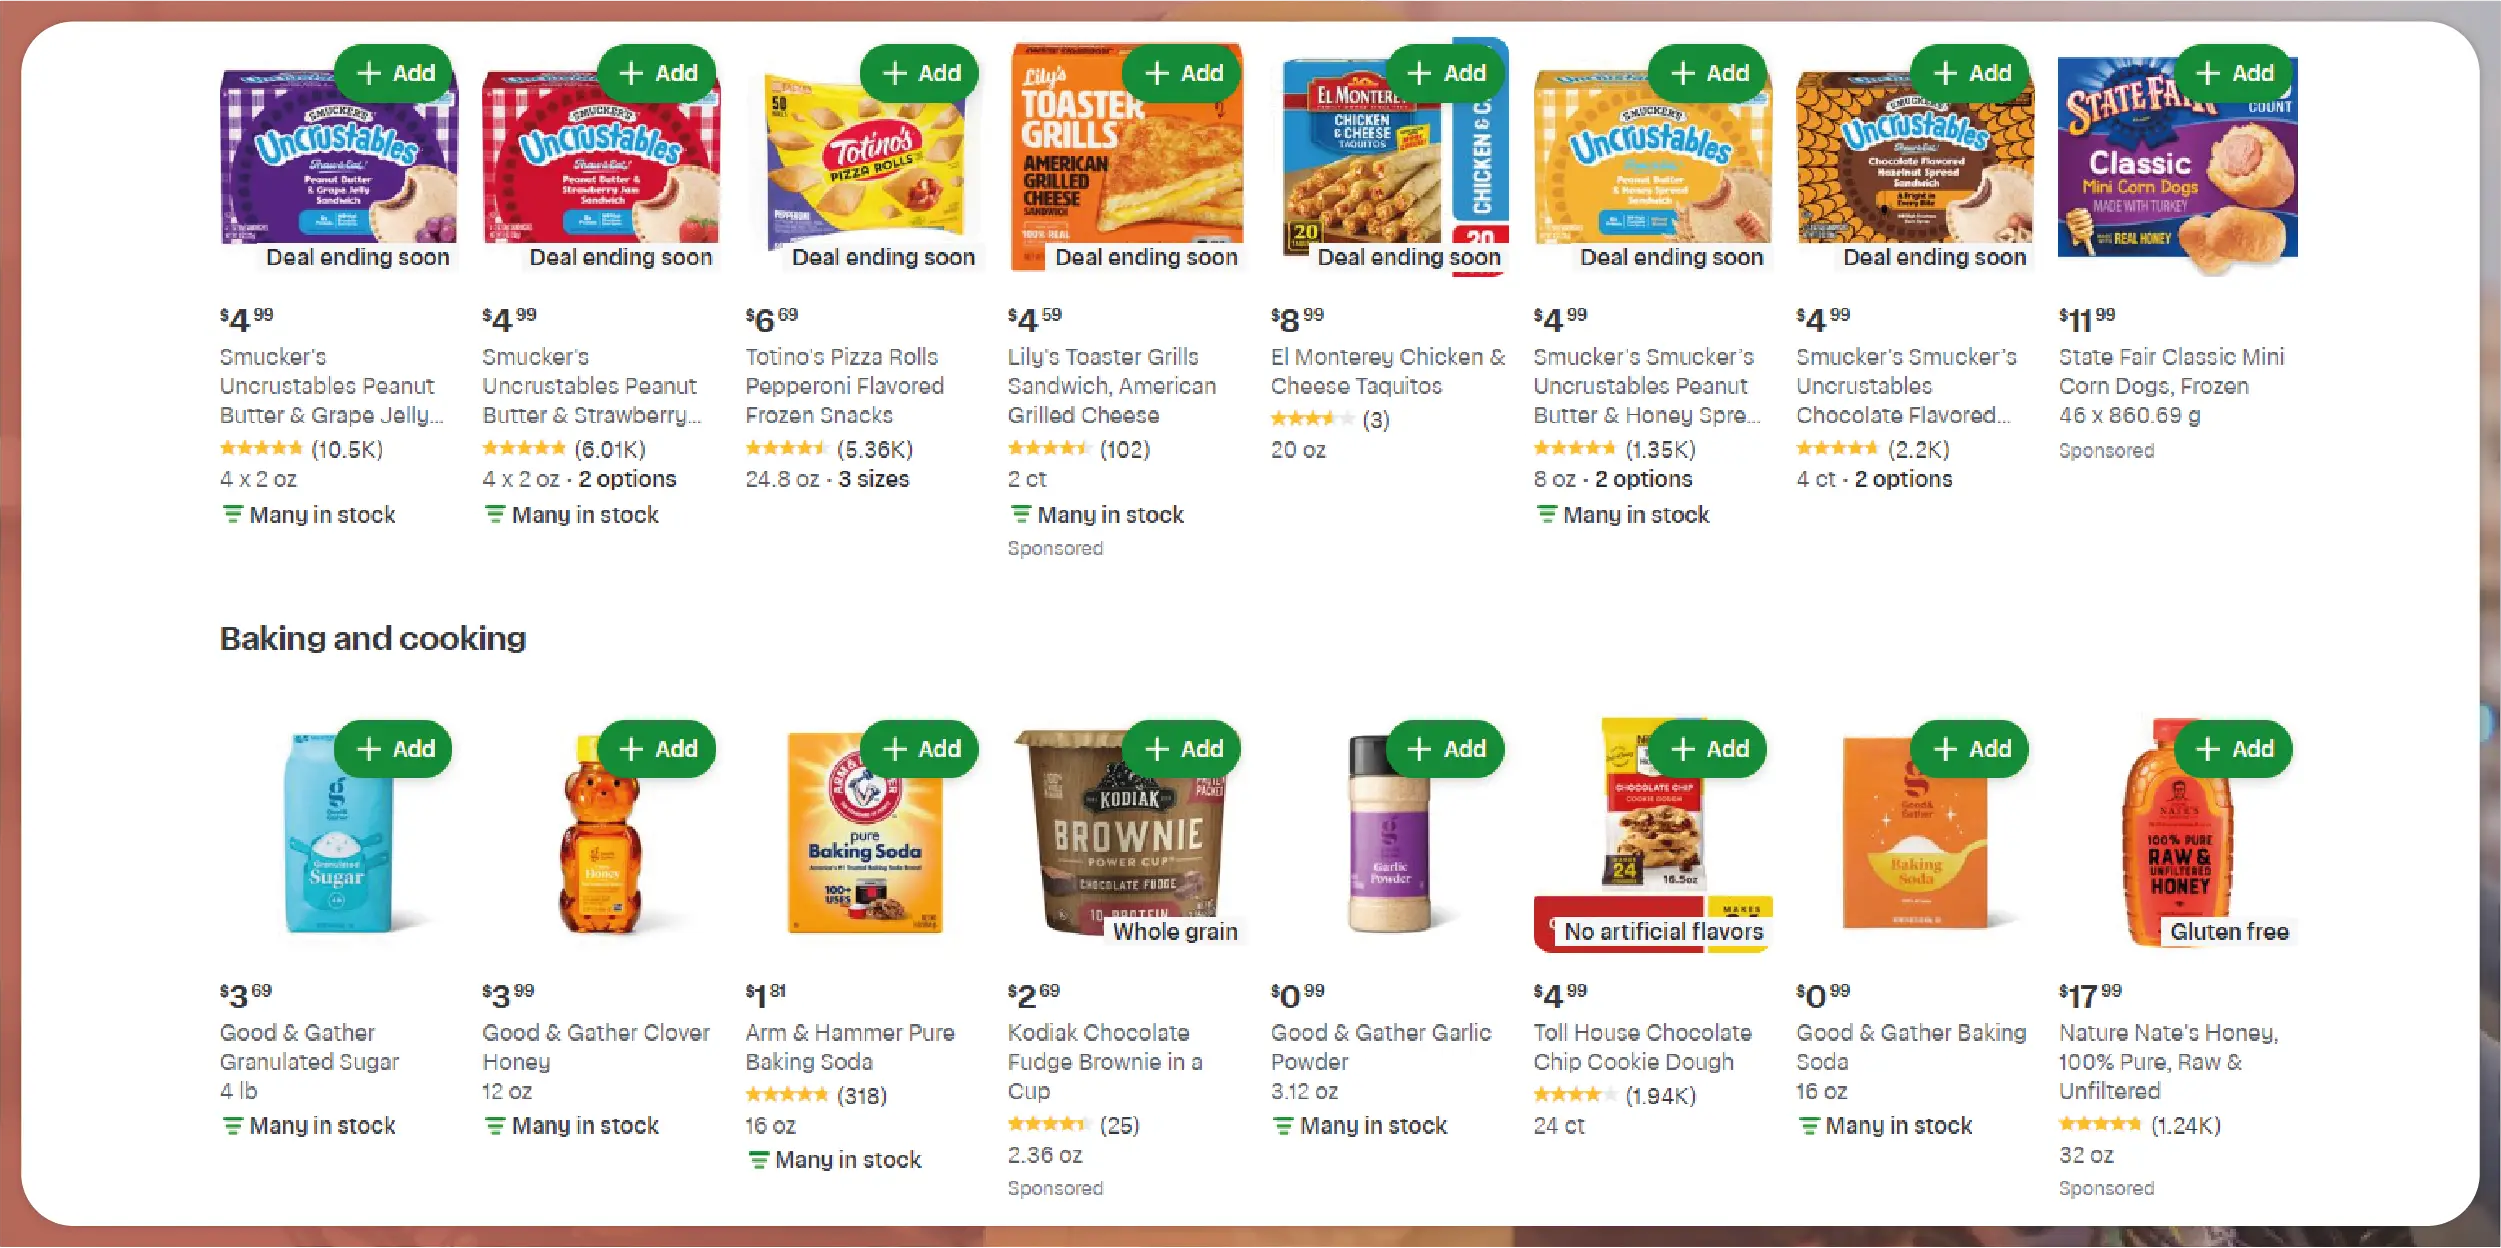The width and height of the screenshot is (2501, 1248).
Task: Add State Fair Mini Corn Dogs
Action: coord(2233,73)
